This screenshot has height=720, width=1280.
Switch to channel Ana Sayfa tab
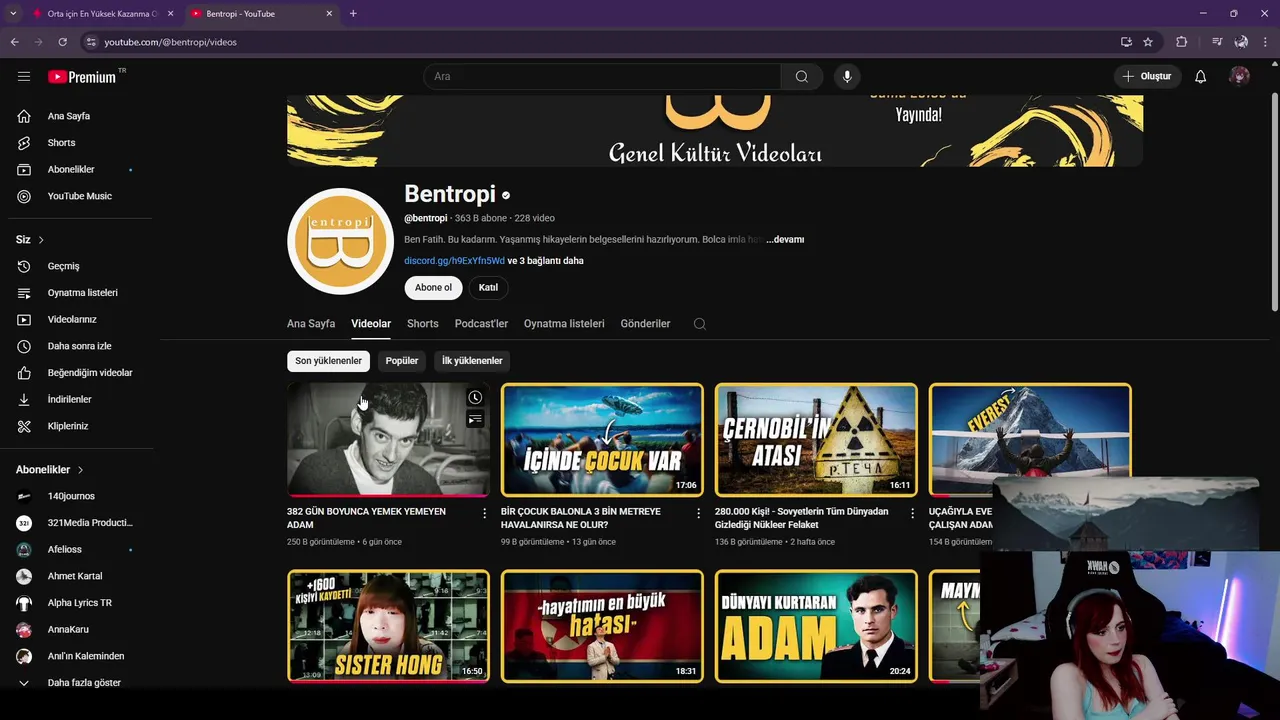click(311, 324)
